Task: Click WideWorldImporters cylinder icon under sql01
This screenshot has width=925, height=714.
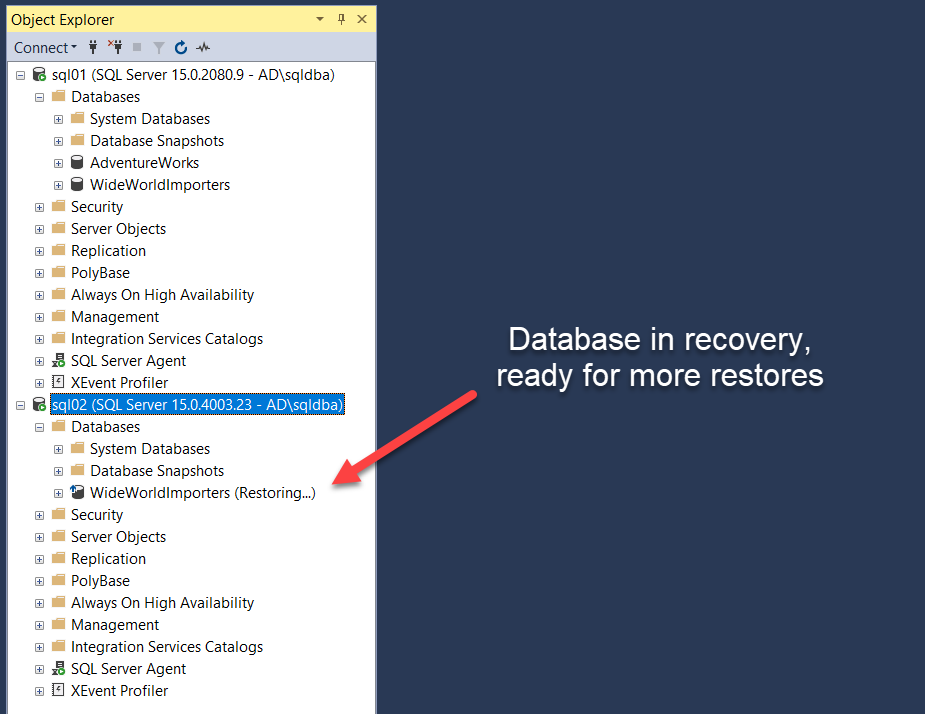Action: pyautogui.click(x=77, y=184)
